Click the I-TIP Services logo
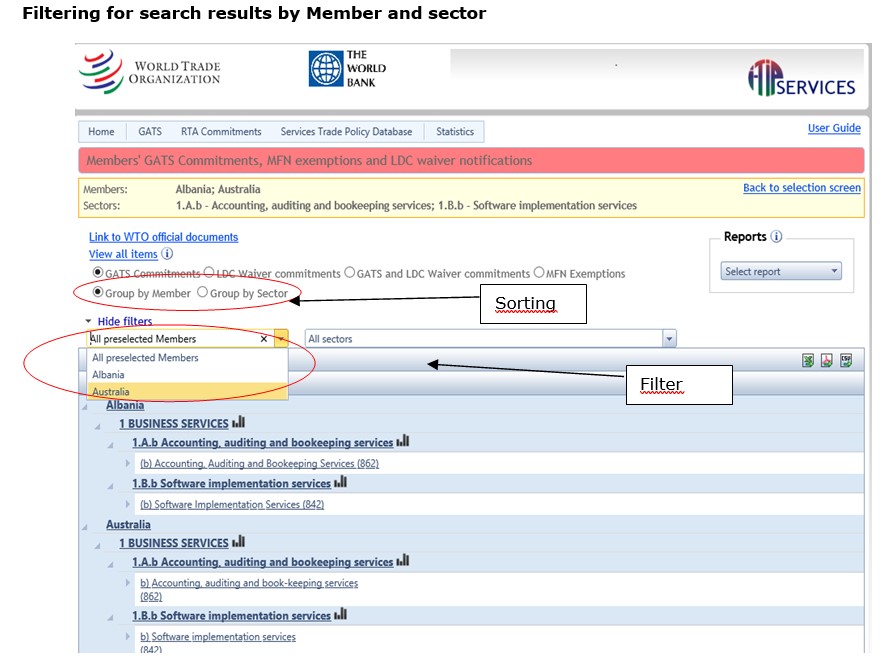 [801, 78]
